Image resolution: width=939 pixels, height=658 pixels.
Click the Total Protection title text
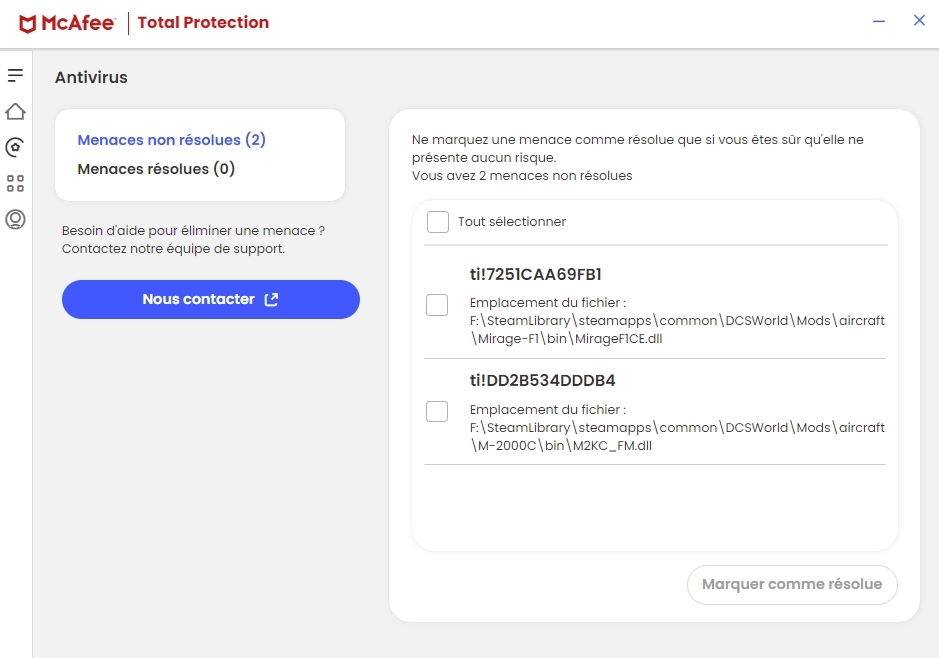click(203, 22)
